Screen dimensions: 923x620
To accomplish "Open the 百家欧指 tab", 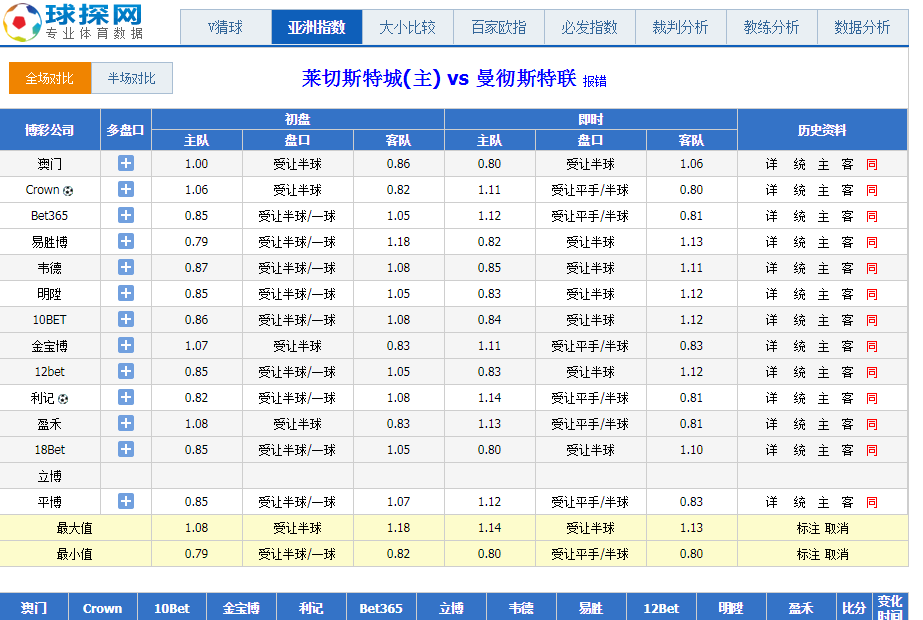I will tap(499, 27).
